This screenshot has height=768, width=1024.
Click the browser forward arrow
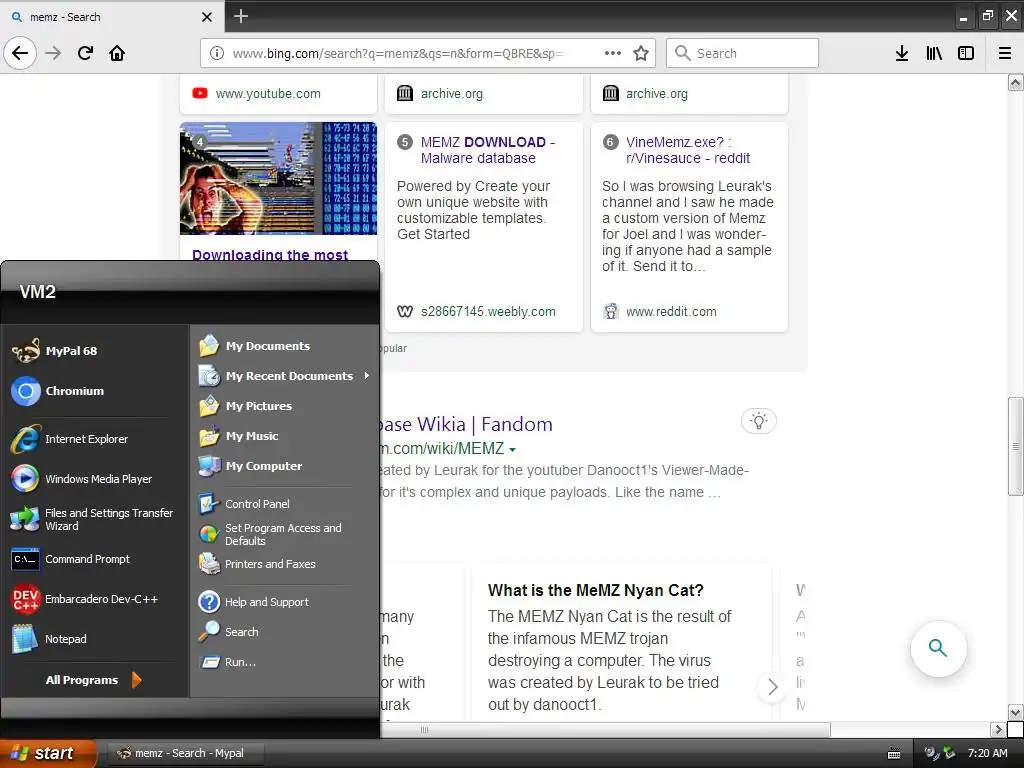pyautogui.click(x=53, y=53)
